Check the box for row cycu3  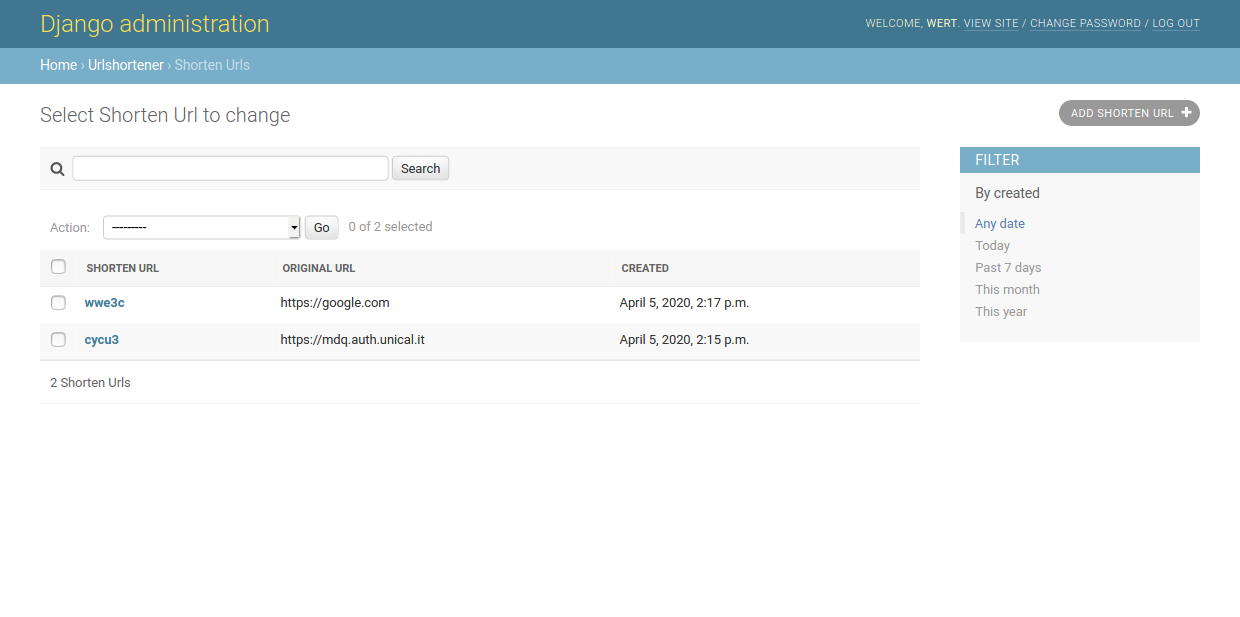58,339
